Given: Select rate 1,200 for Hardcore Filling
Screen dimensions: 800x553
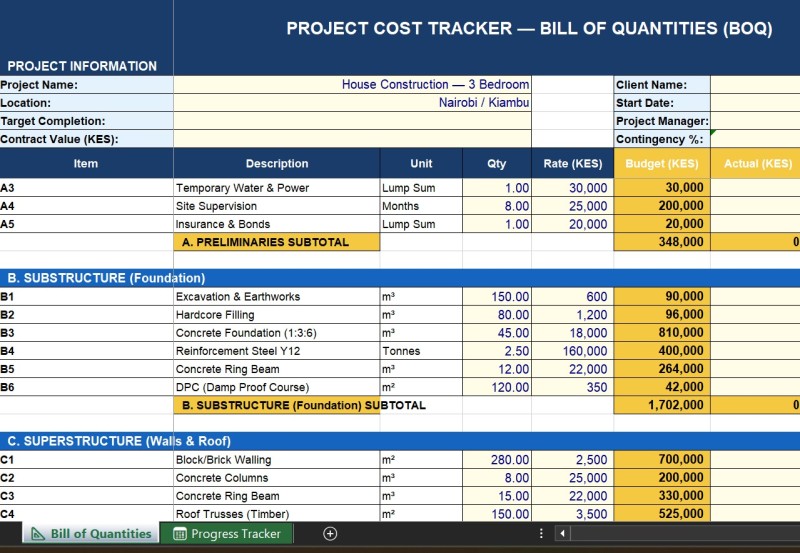Looking at the screenshot, I should pos(572,314).
